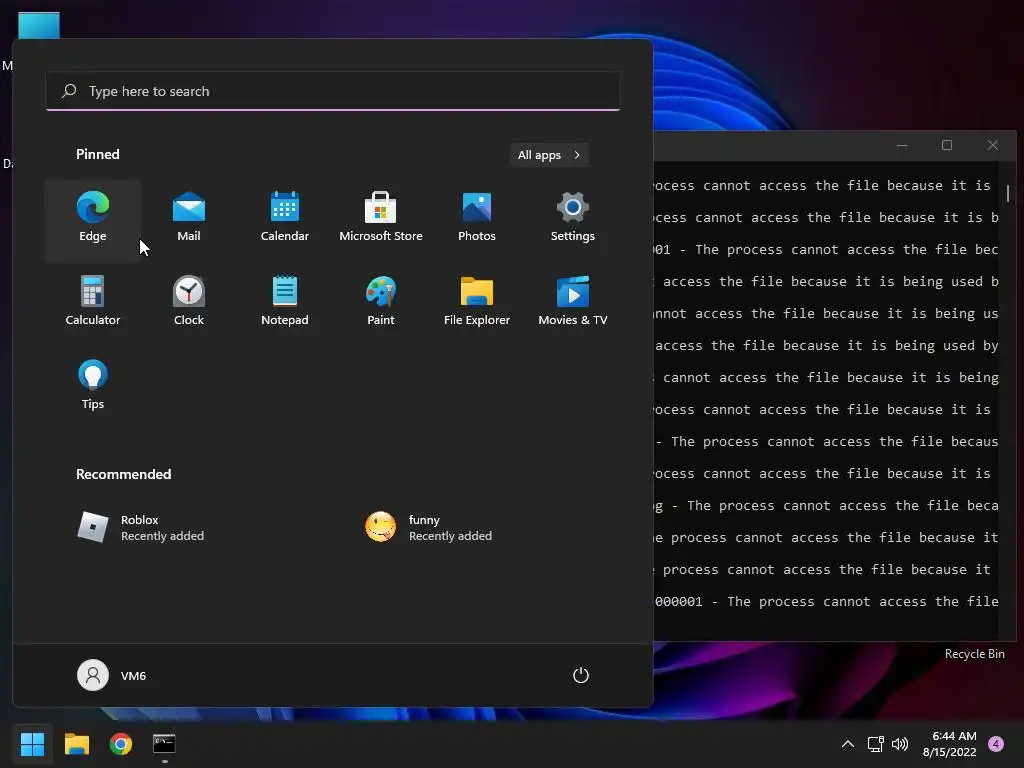Open the clock showing 6:44 AM

(x=950, y=744)
